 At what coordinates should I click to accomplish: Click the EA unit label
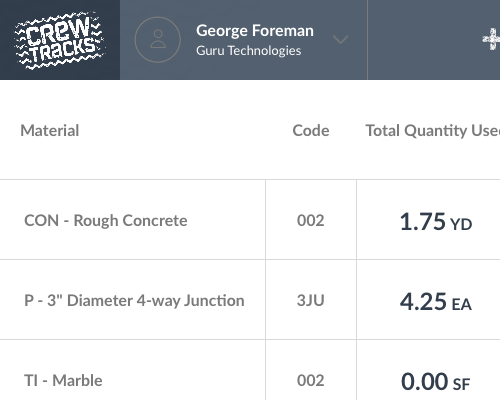[x=462, y=305]
